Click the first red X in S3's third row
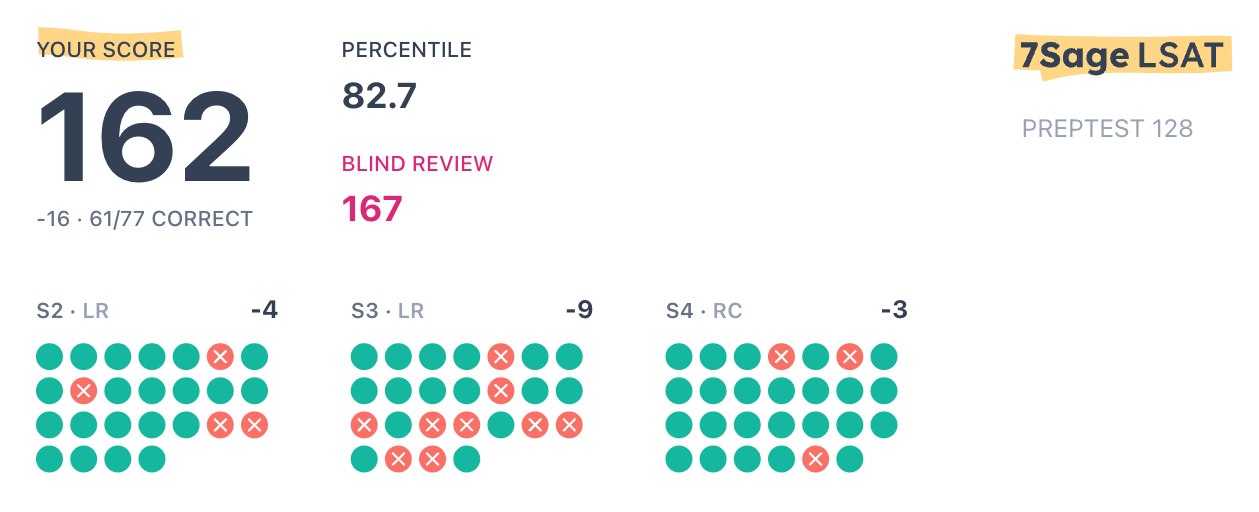The width and height of the screenshot is (1259, 512). pyautogui.click(x=365, y=425)
